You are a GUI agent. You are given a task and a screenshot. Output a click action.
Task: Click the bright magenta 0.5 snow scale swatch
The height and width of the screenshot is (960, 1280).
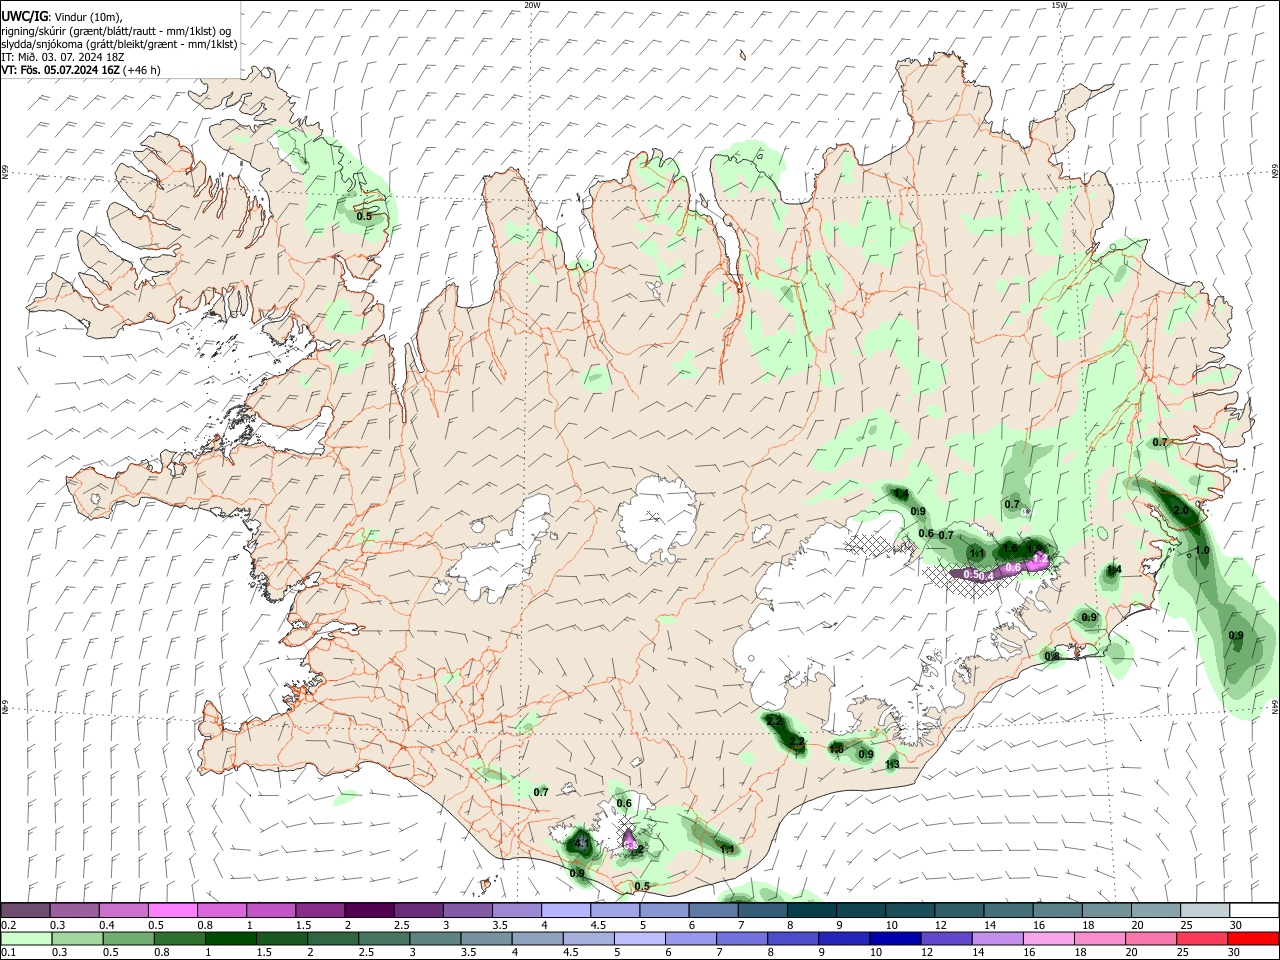tap(172, 911)
